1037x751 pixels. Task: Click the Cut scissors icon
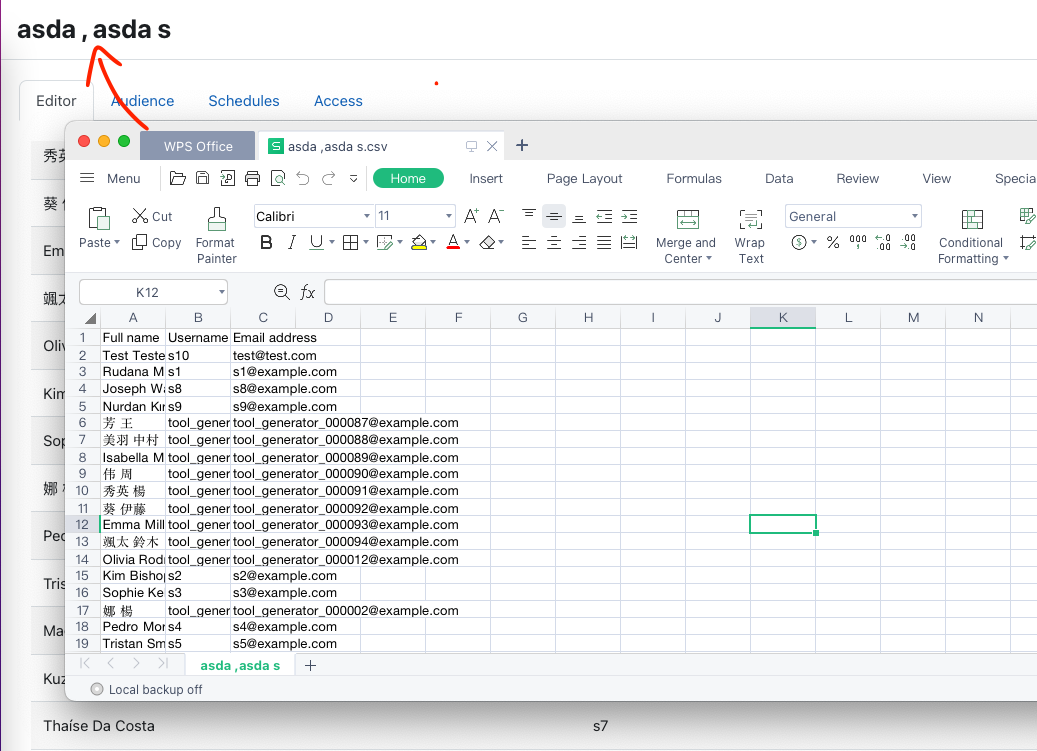pyautogui.click(x=140, y=216)
